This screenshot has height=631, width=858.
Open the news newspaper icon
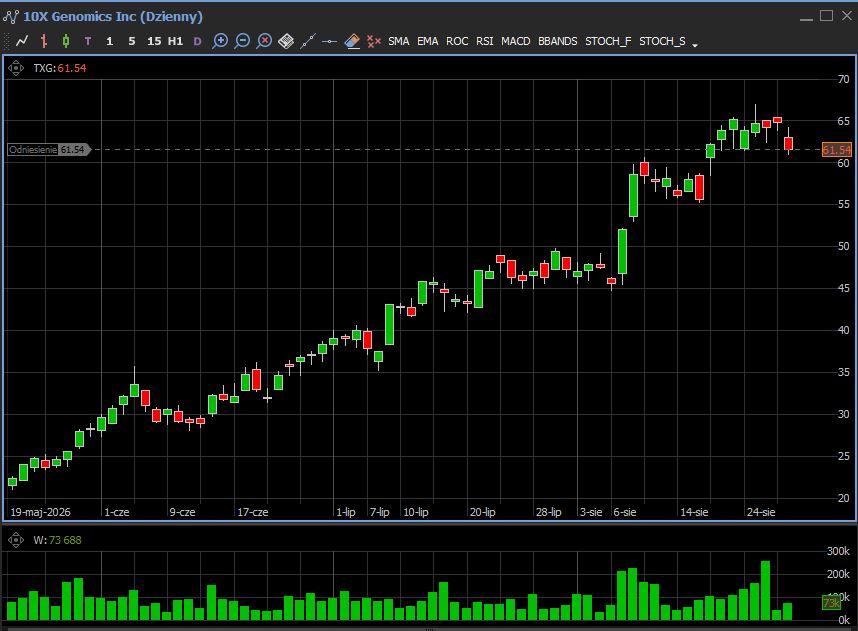[x=286, y=41]
